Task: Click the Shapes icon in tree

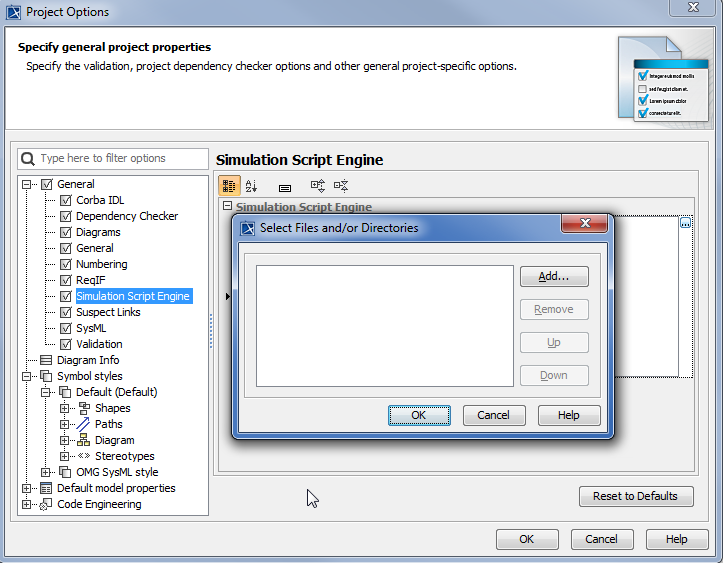Action: 84,408
